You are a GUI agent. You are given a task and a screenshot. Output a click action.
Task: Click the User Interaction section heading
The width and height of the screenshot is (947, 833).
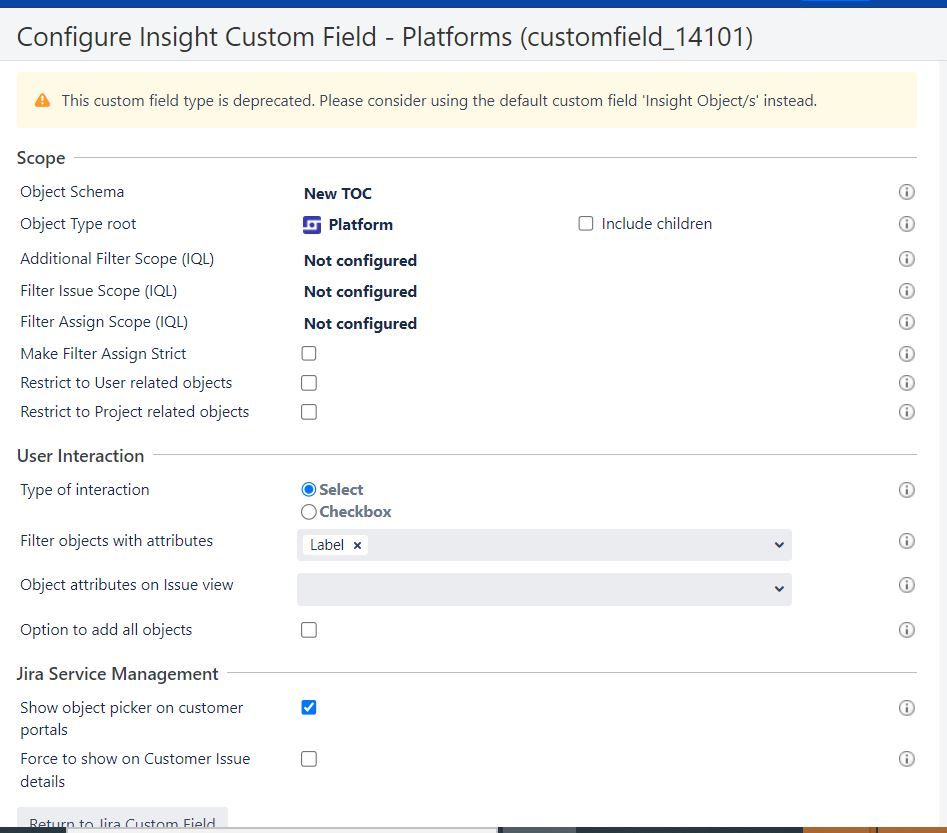pos(81,456)
